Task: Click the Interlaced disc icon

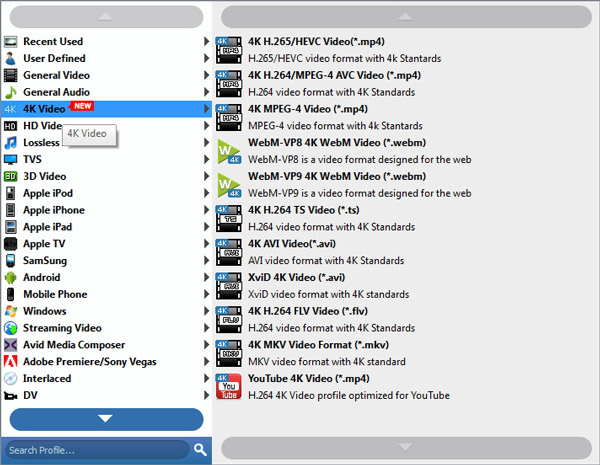Action: click(x=10, y=378)
